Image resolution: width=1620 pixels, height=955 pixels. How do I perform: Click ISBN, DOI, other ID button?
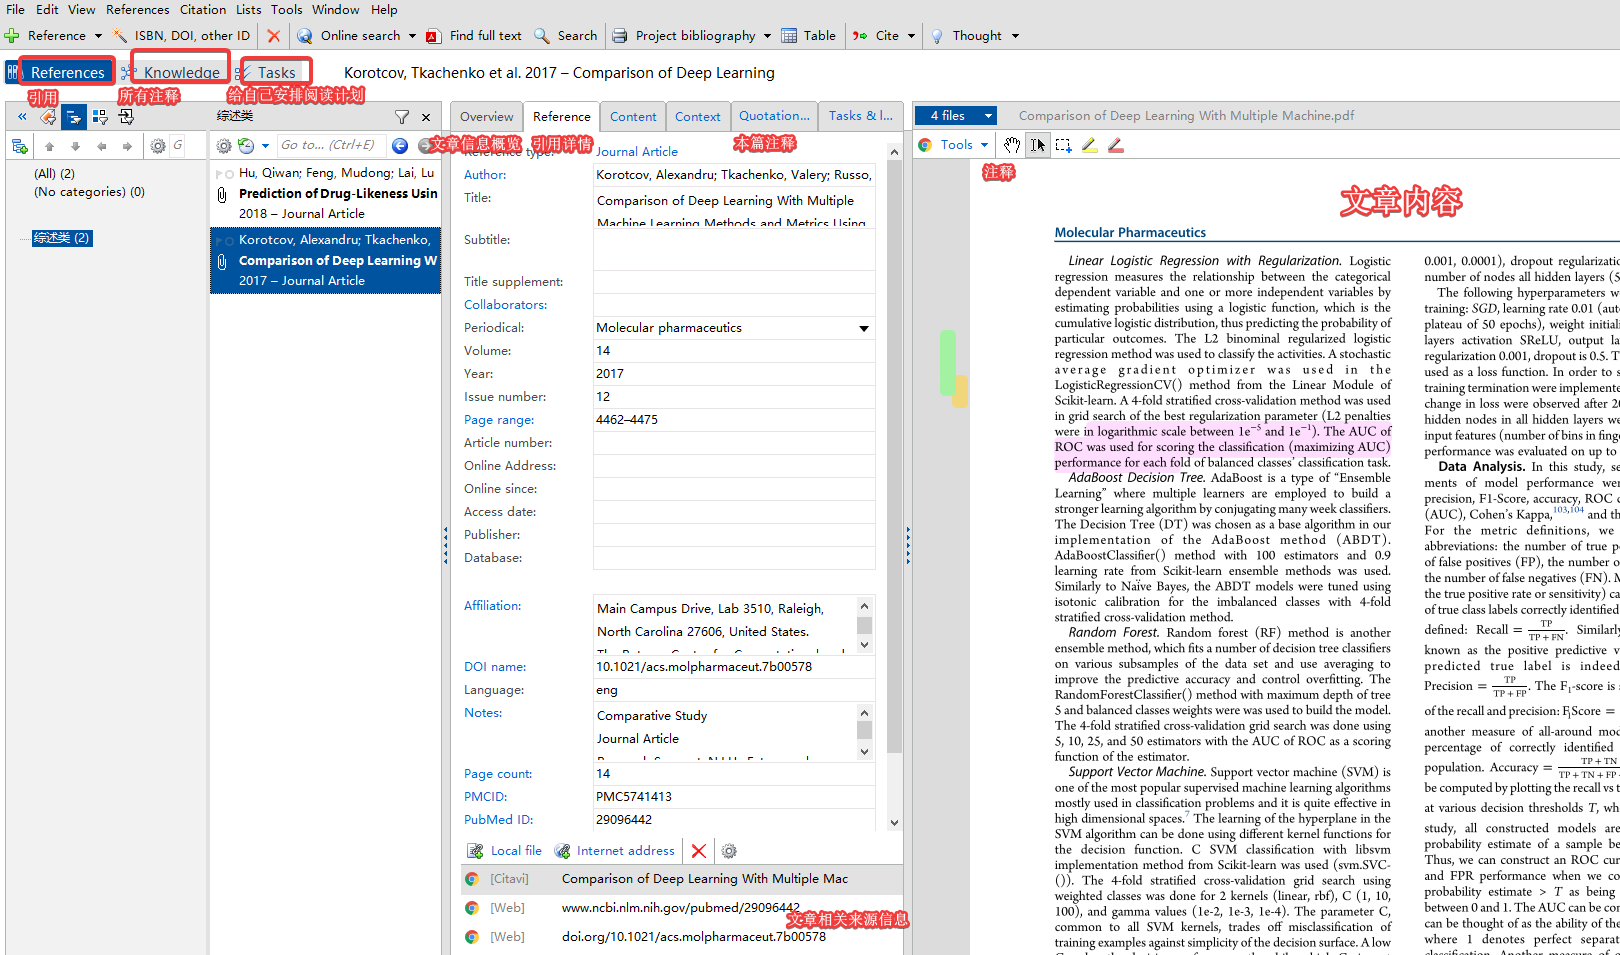pyautogui.click(x=181, y=36)
